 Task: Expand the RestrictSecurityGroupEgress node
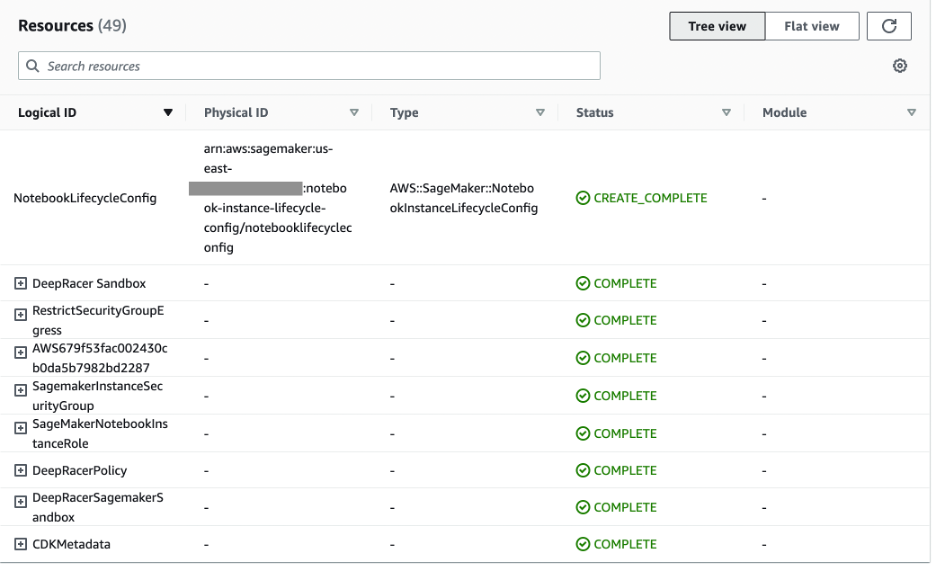pos(21,315)
